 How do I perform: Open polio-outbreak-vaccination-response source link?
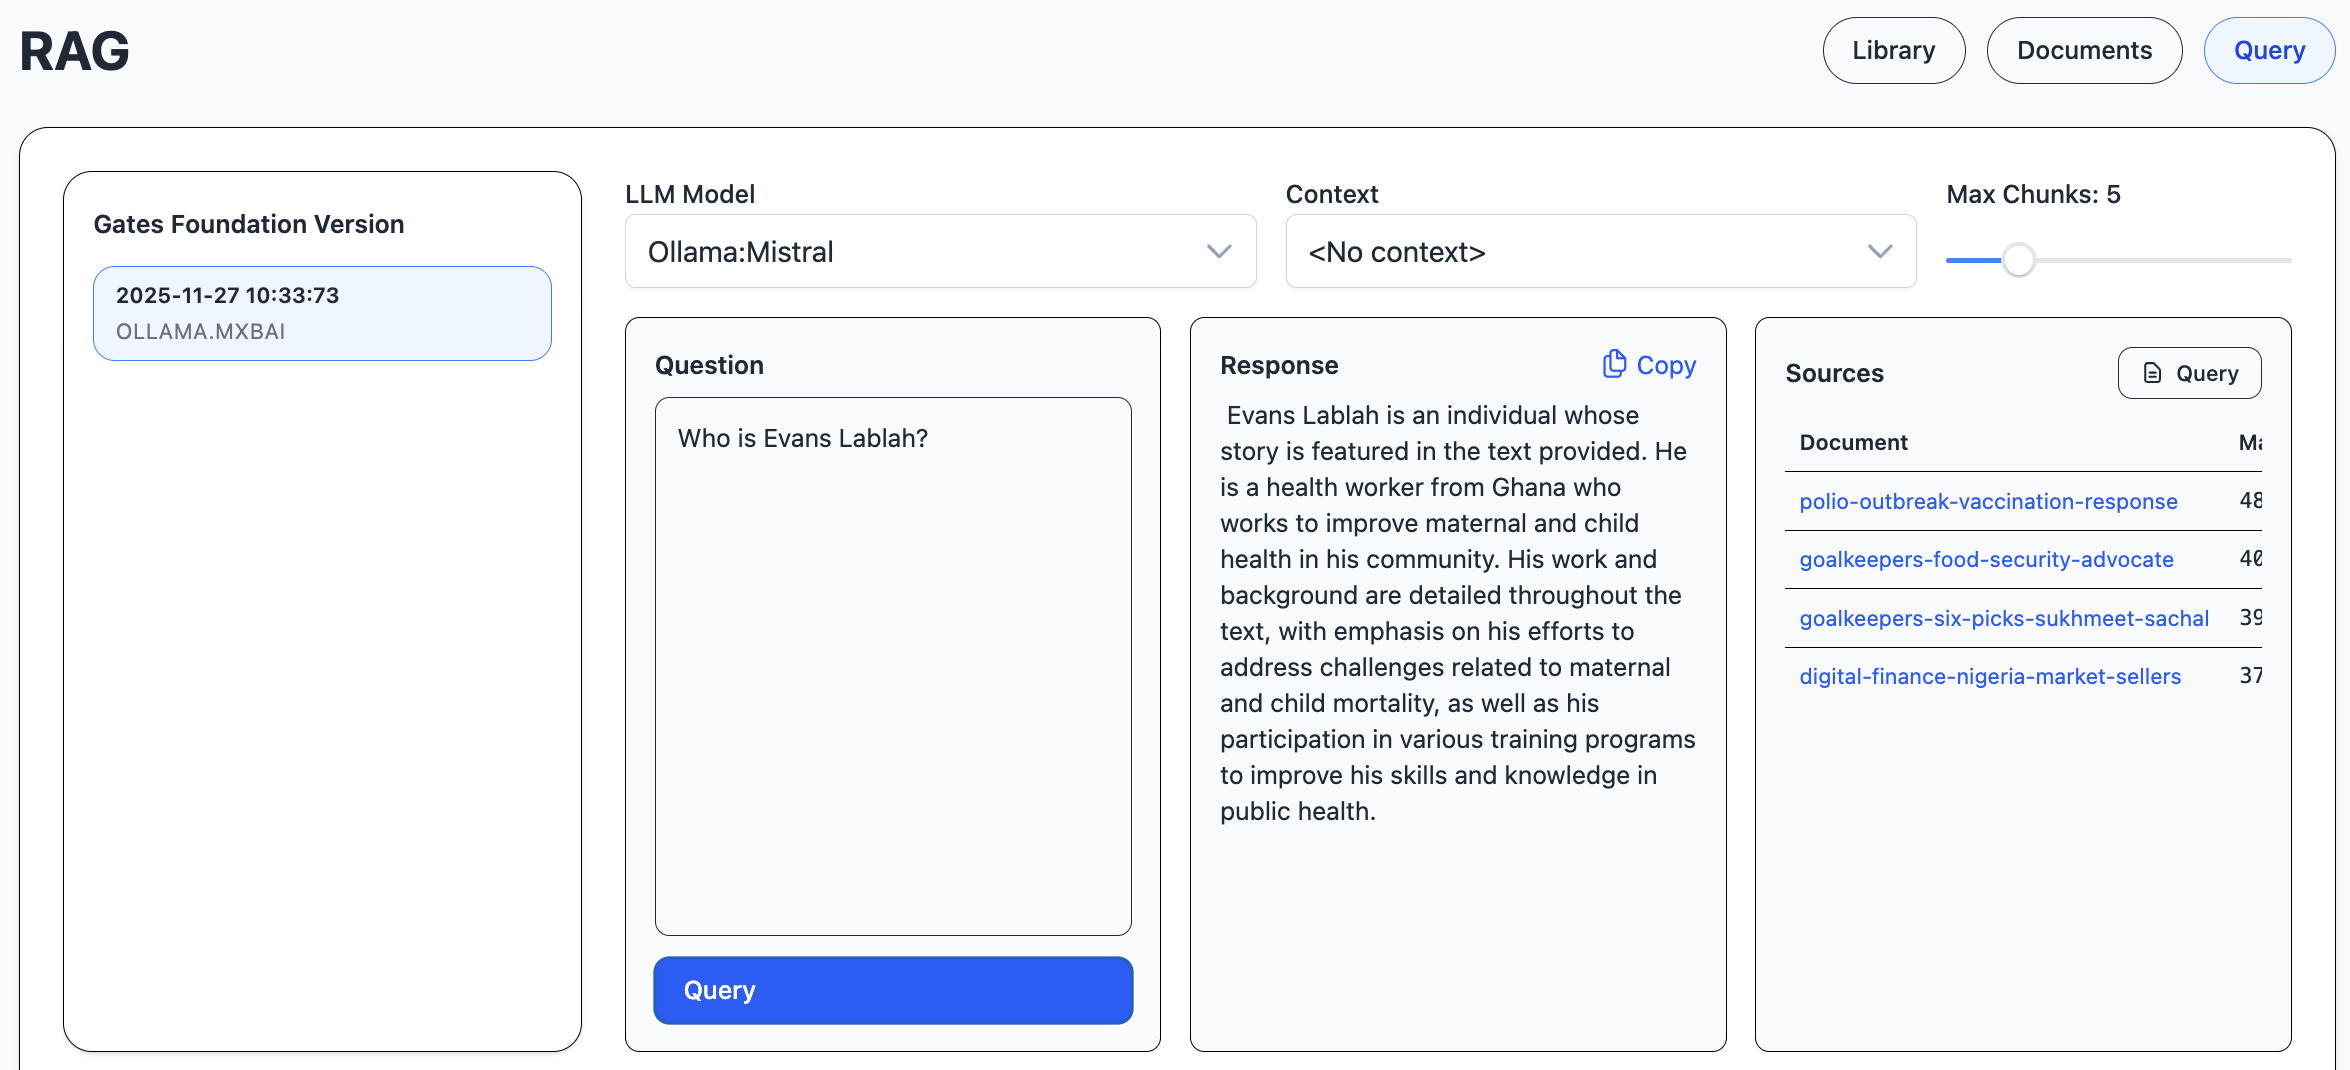tap(1987, 501)
